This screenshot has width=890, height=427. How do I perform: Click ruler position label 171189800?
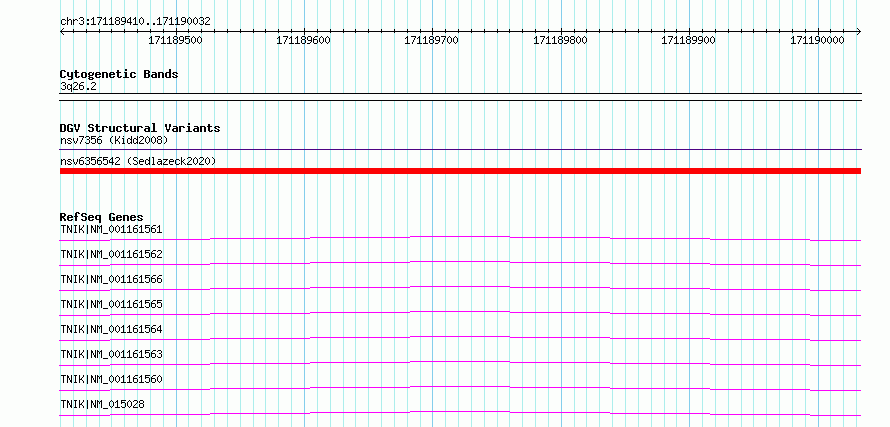tap(560, 40)
